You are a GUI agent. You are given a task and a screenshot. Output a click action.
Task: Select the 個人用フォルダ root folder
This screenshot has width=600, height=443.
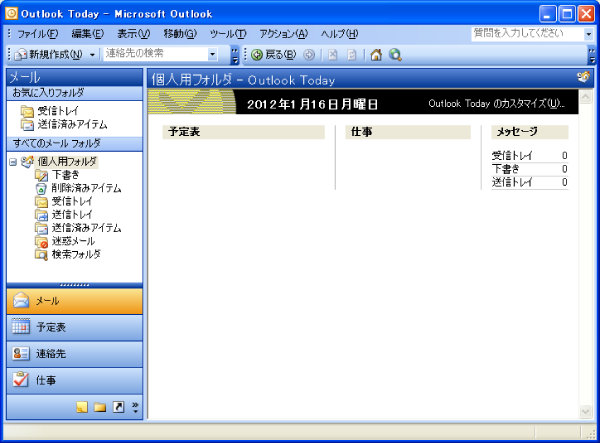(x=67, y=162)
